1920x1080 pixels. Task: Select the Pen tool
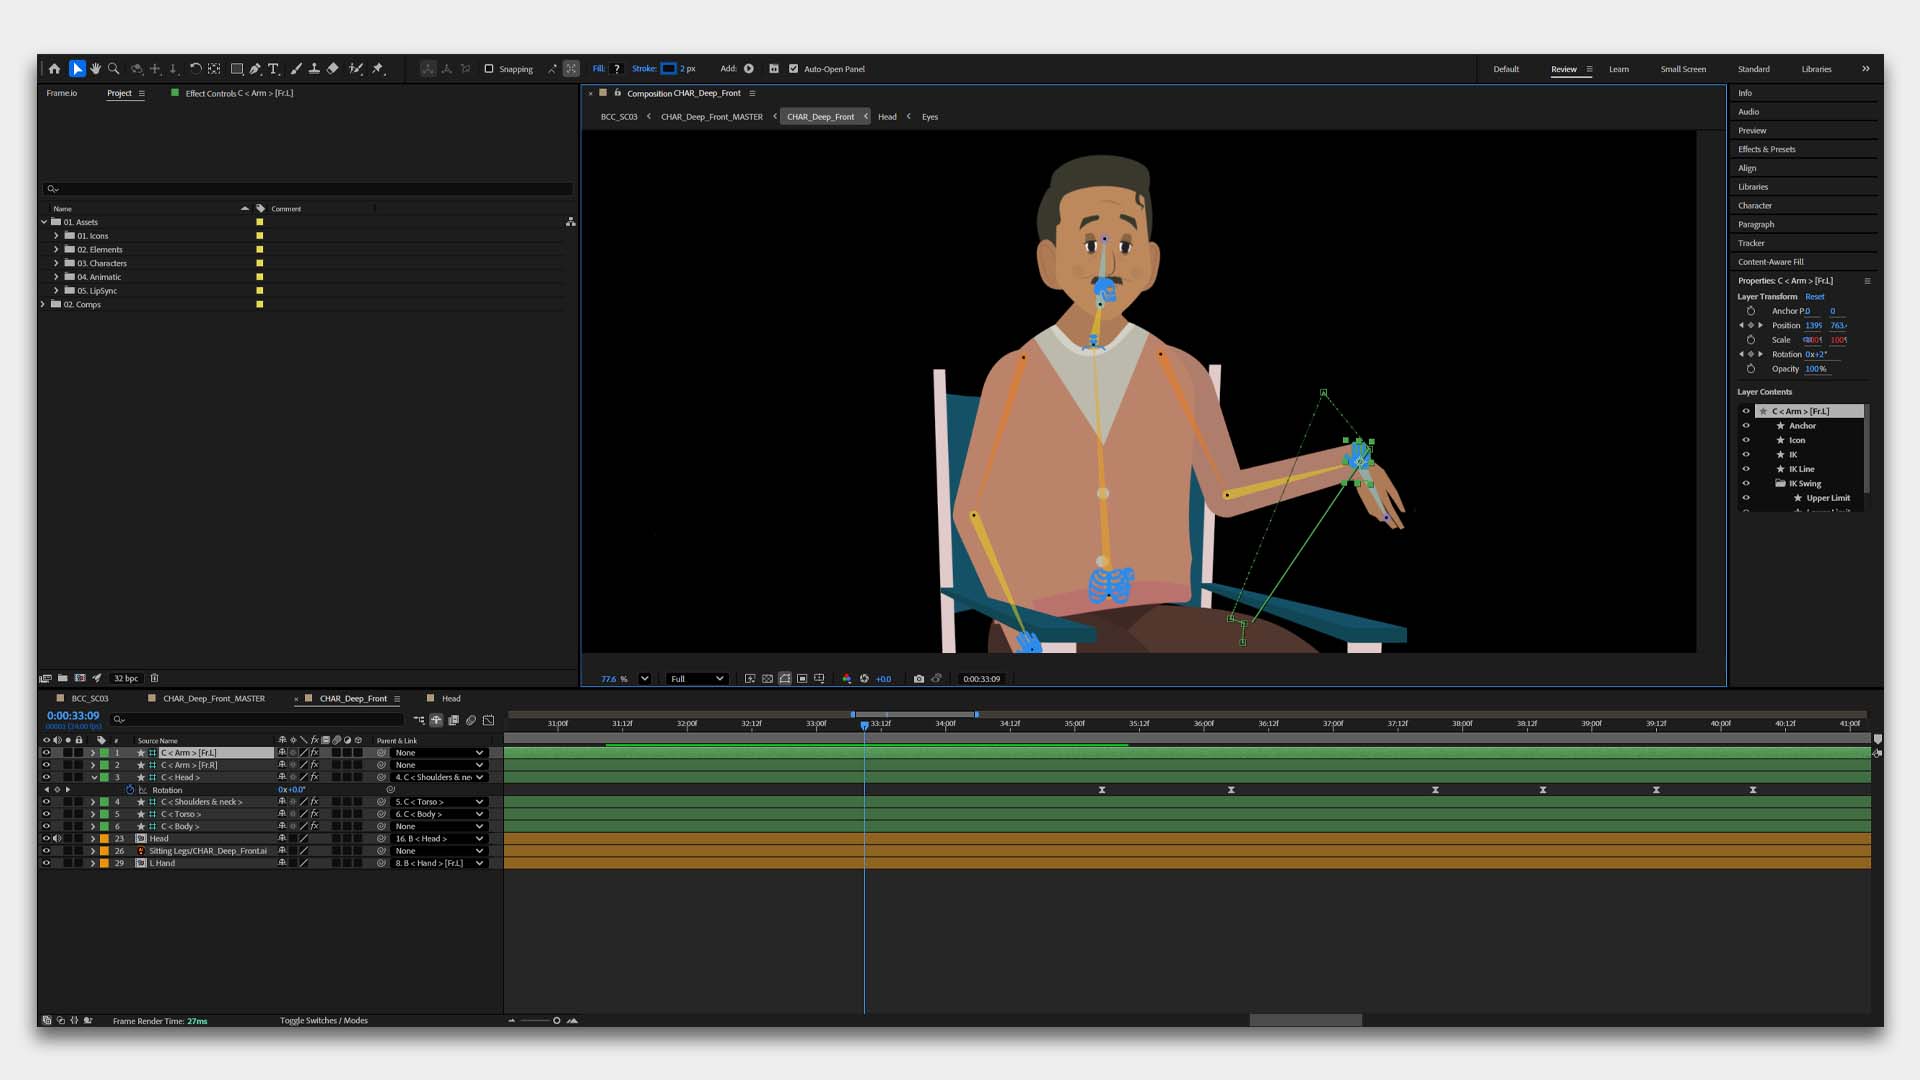(255, 69)
